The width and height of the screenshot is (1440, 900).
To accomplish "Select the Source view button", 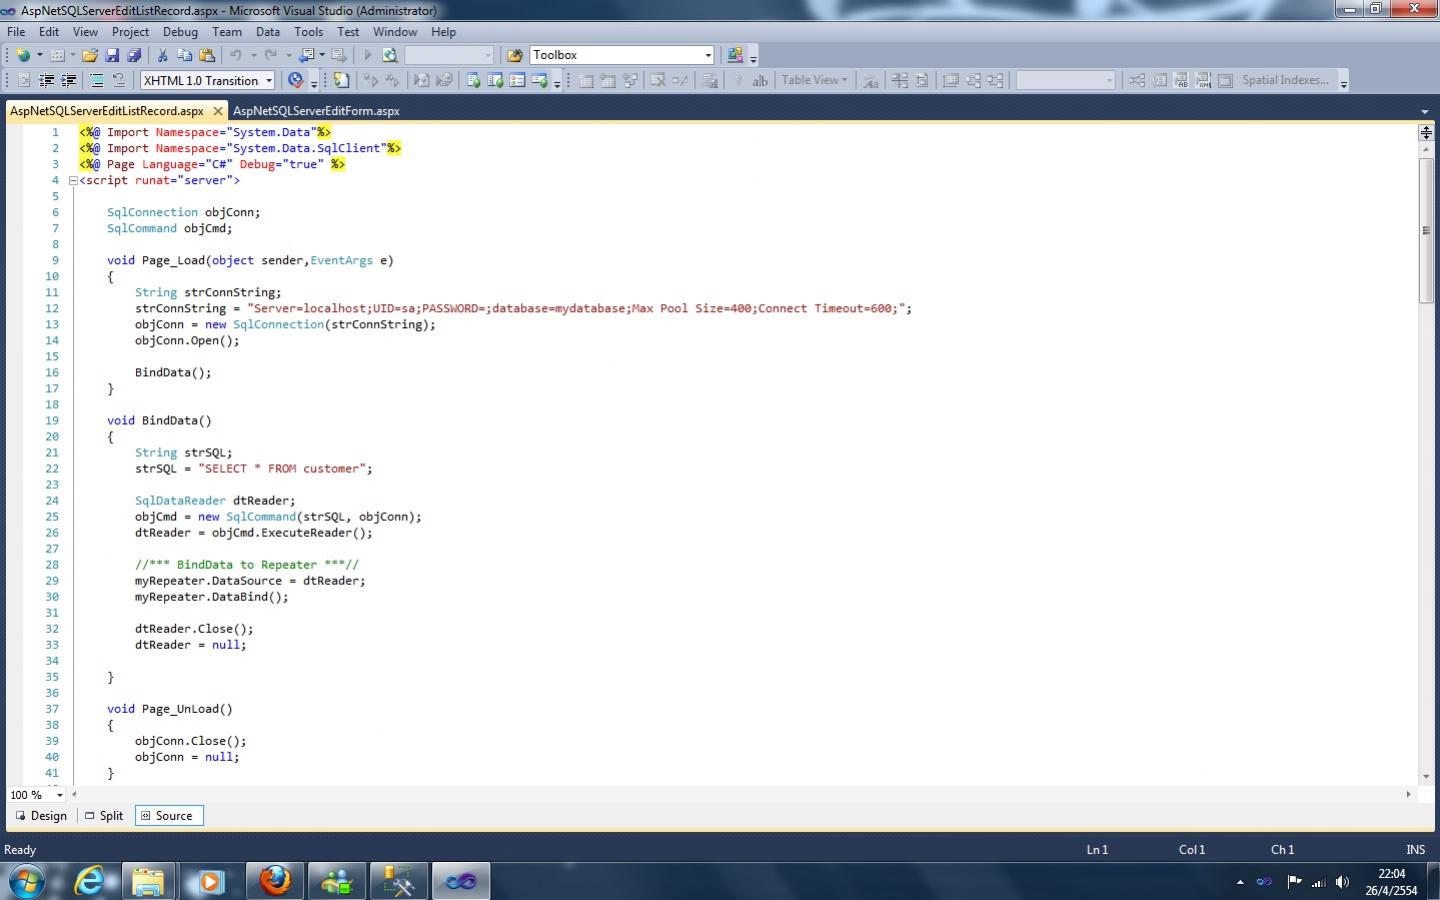I will 169,816.
